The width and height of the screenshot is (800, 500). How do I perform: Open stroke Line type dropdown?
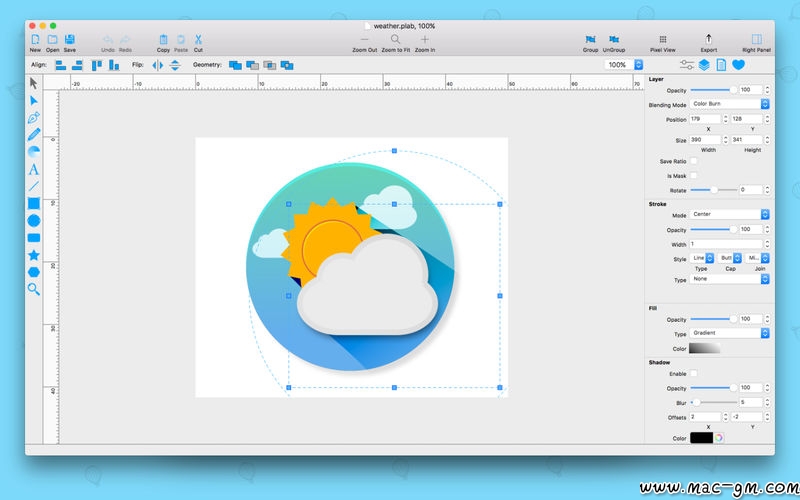pyautogui.click(x=702, y=258)
